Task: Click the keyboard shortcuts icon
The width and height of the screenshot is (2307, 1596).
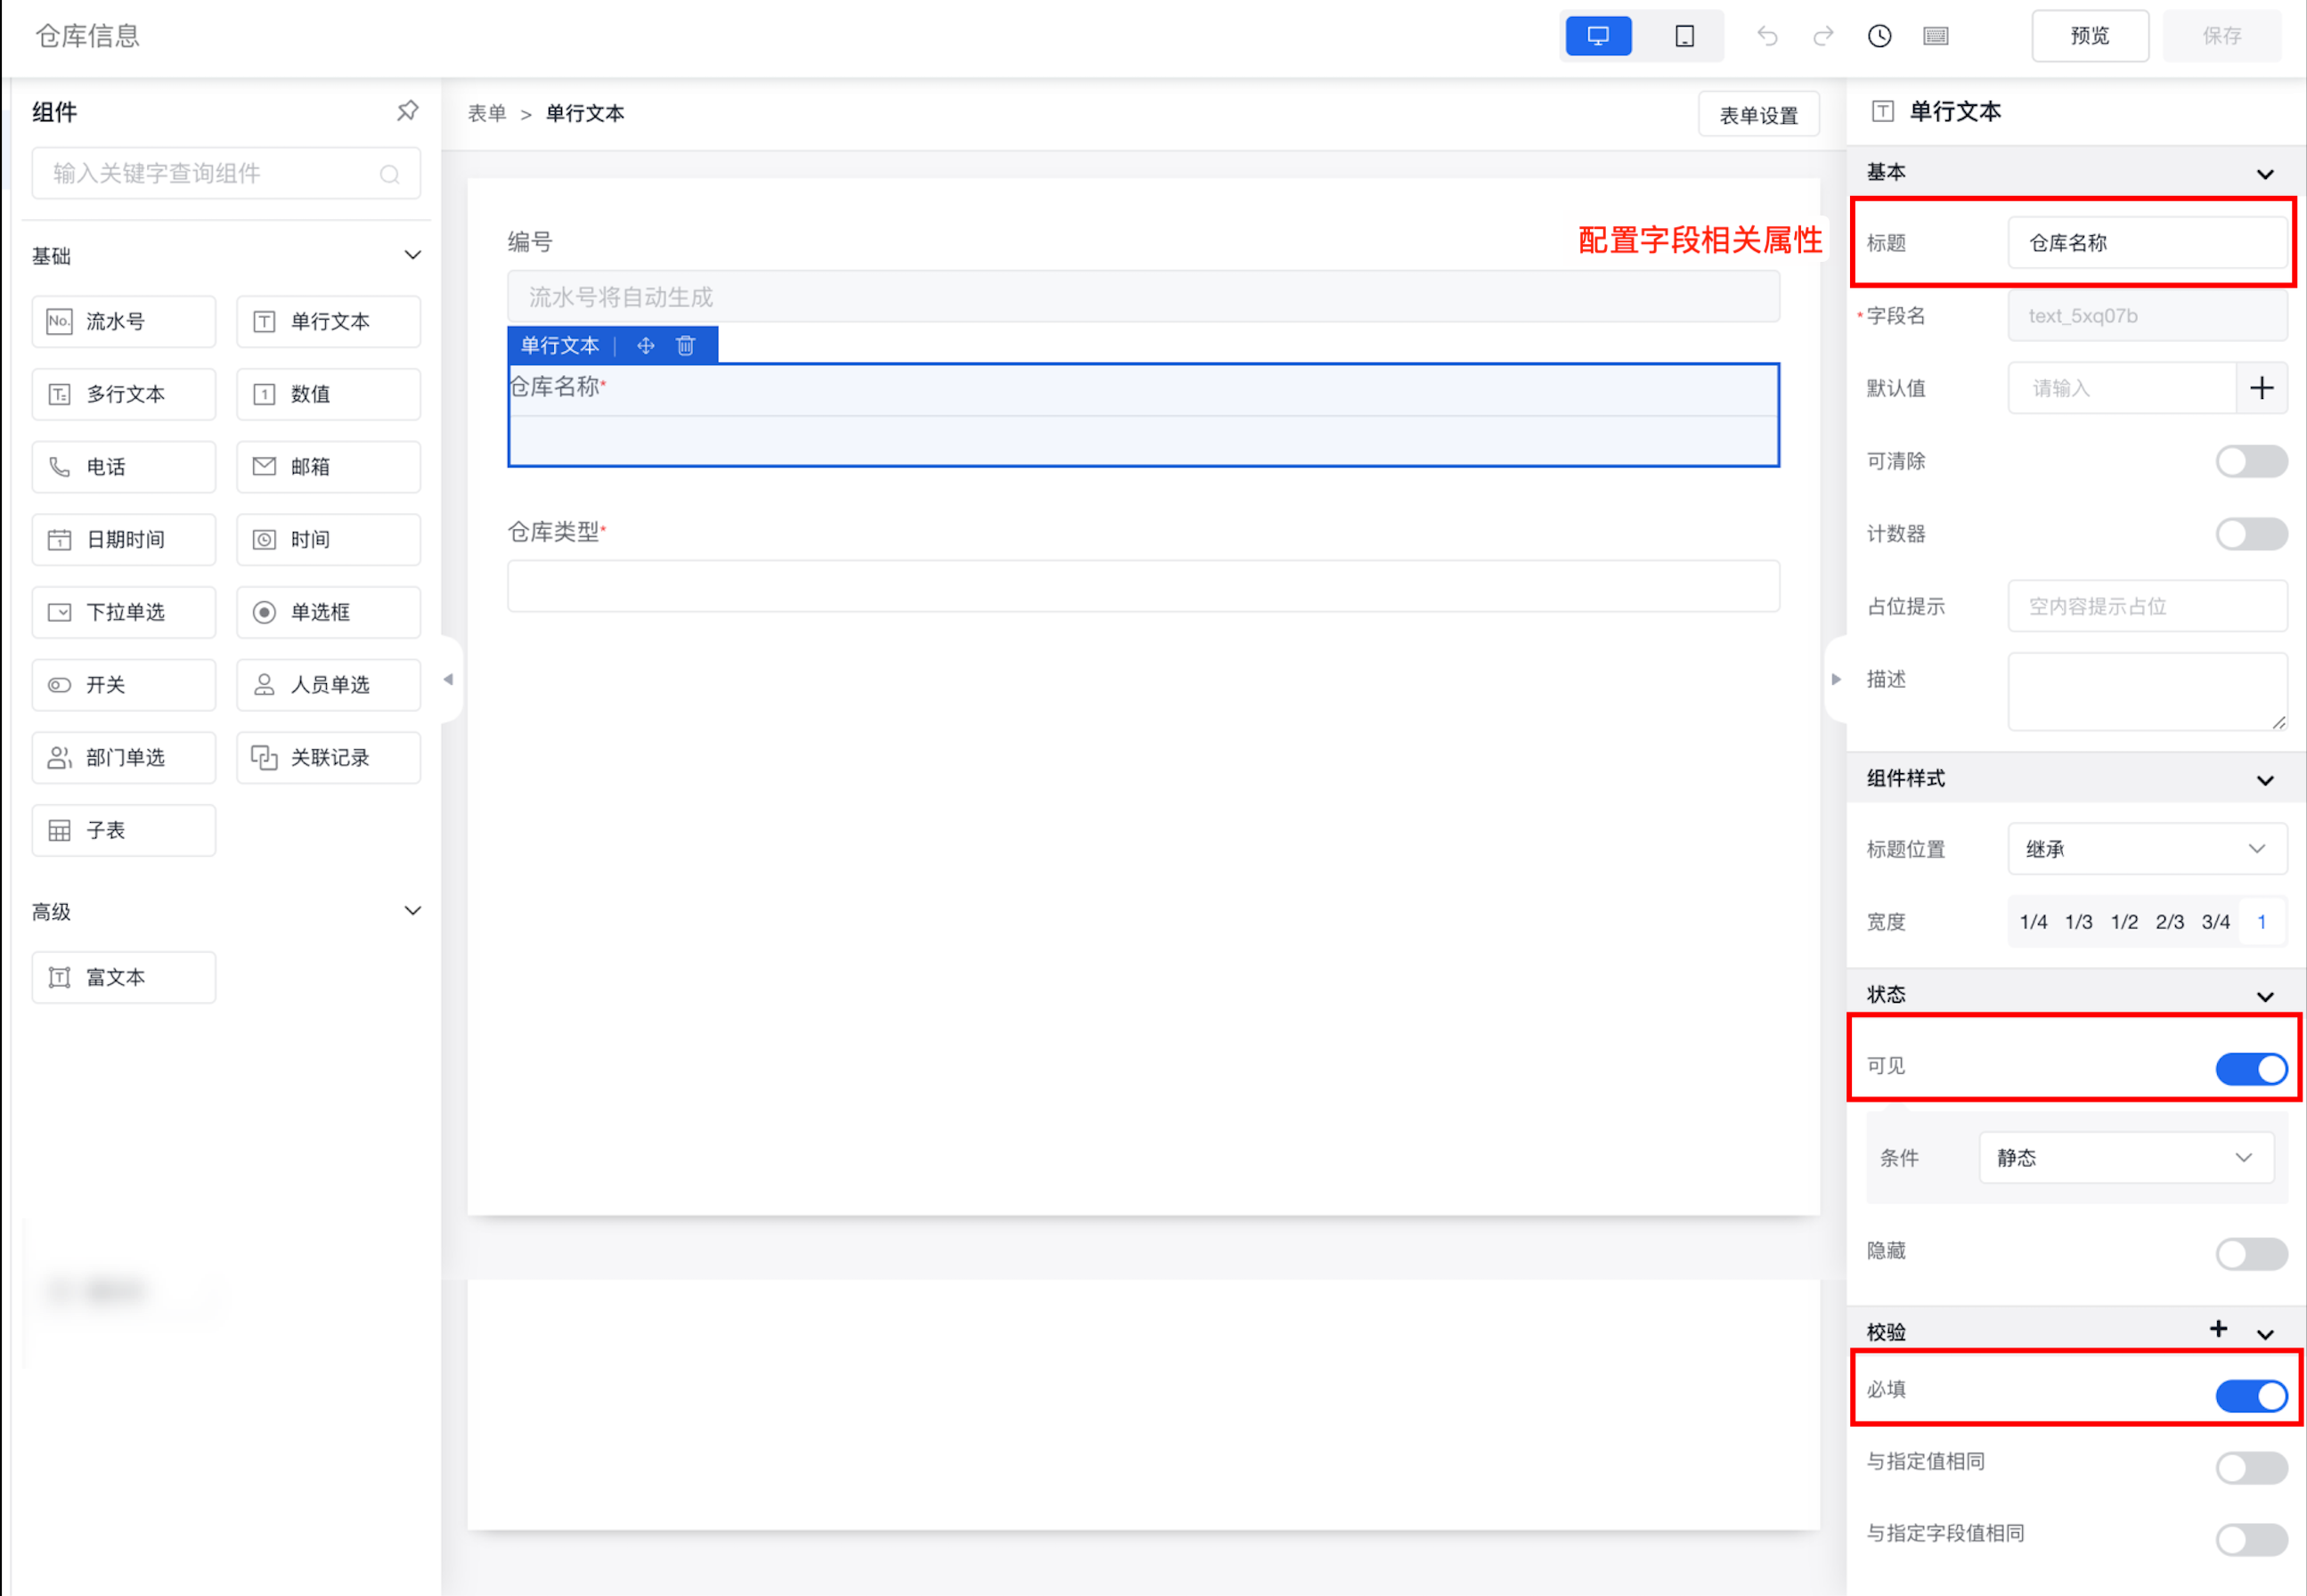Action: (x=1935, y=36)
